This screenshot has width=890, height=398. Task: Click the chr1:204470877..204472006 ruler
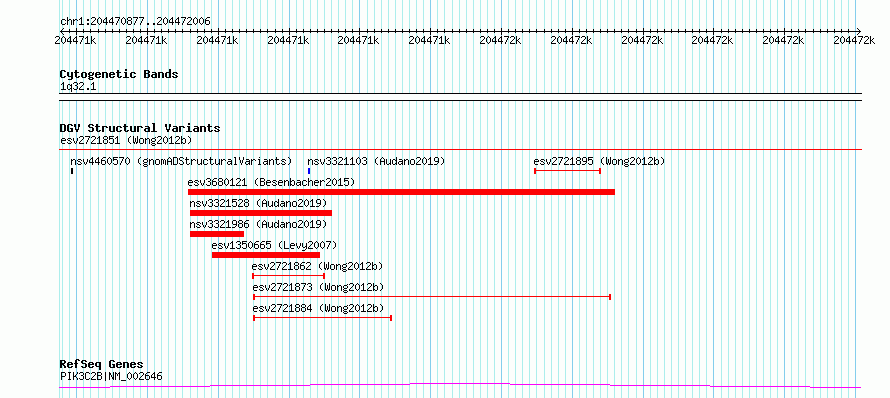tap(460, 31)
